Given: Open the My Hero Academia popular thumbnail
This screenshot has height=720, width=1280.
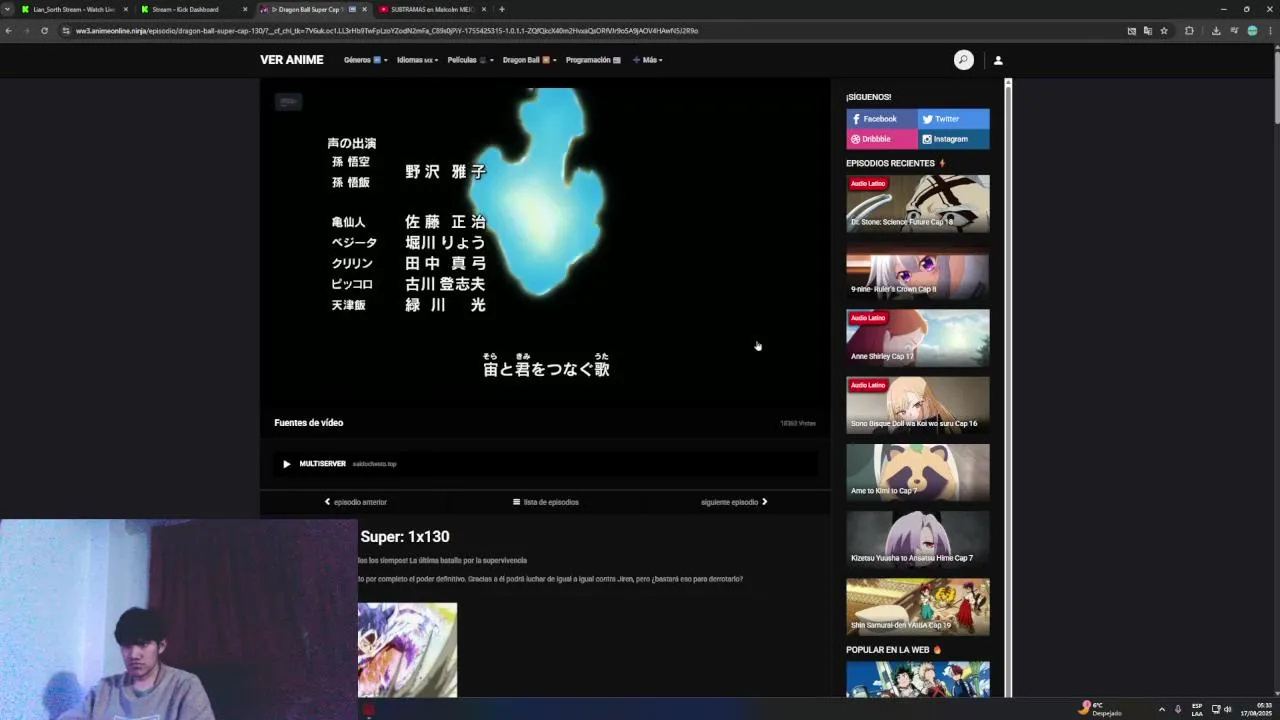Looking at the screenshot, I should 918,679.
